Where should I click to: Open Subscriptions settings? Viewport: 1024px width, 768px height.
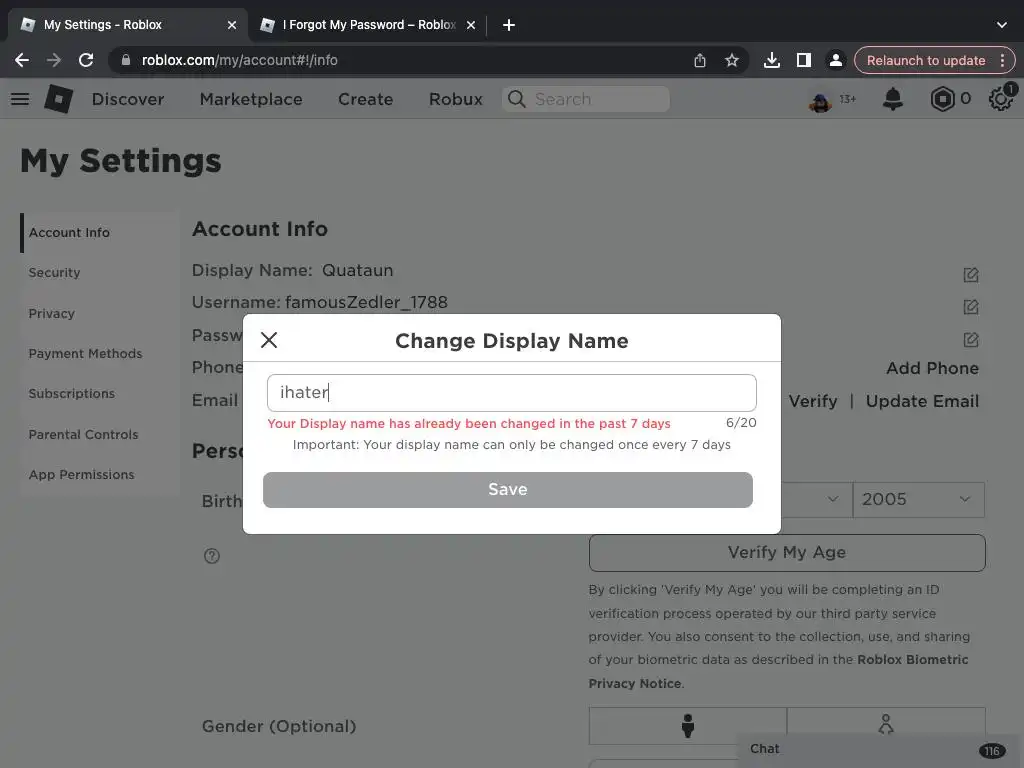point(72,394)
